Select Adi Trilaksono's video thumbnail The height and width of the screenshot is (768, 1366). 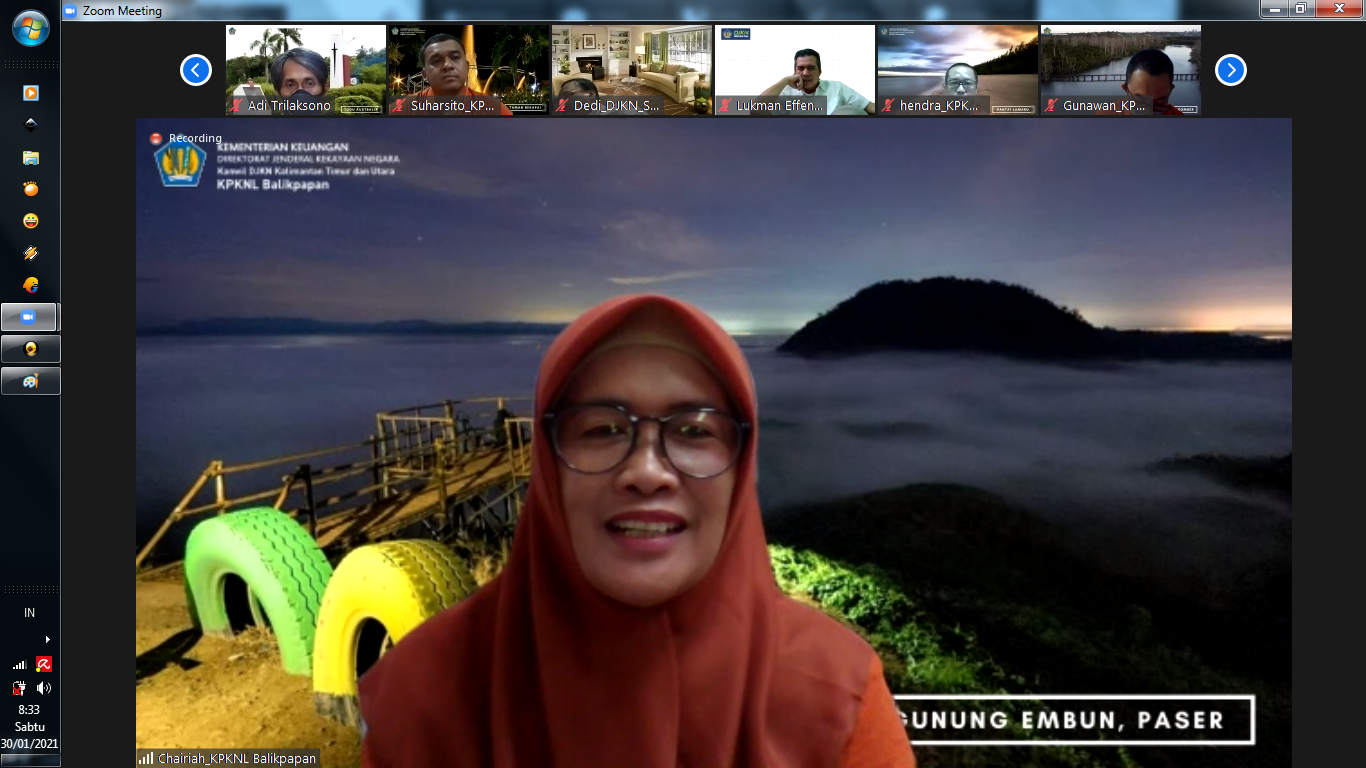click(x=306, y=70)
